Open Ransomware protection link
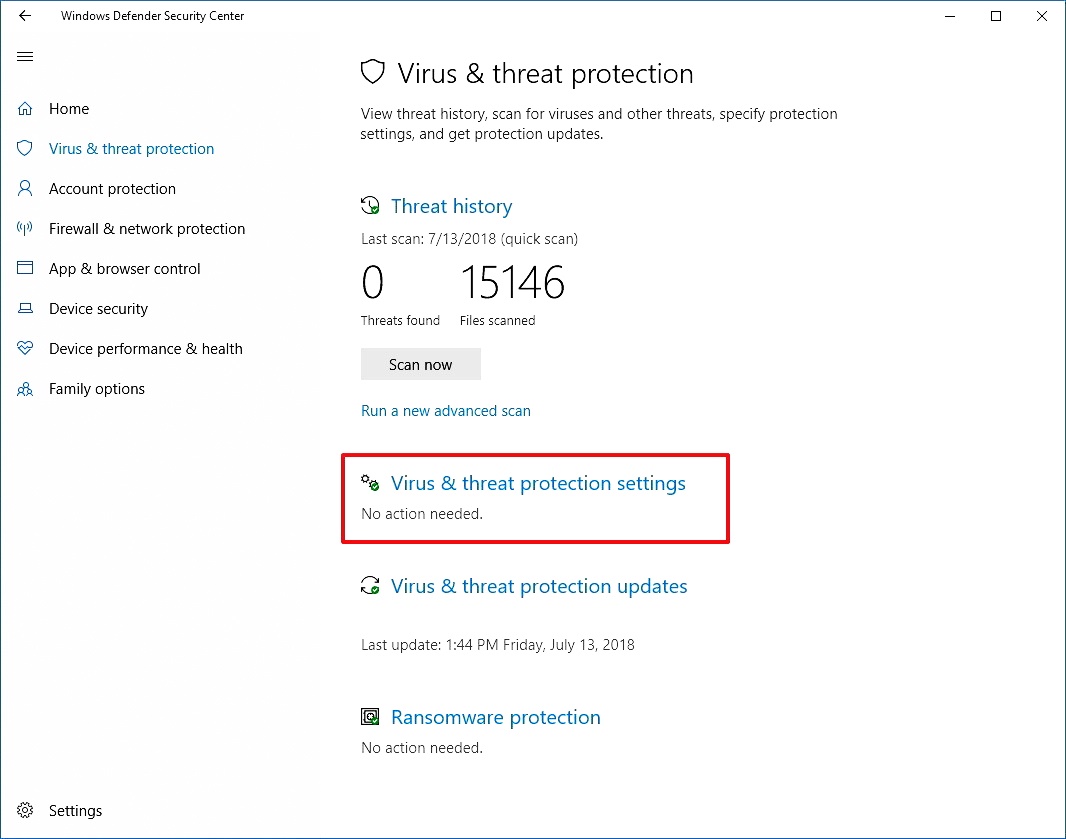The height and width of the screenshot is (839, 1066). pos(496,717)
